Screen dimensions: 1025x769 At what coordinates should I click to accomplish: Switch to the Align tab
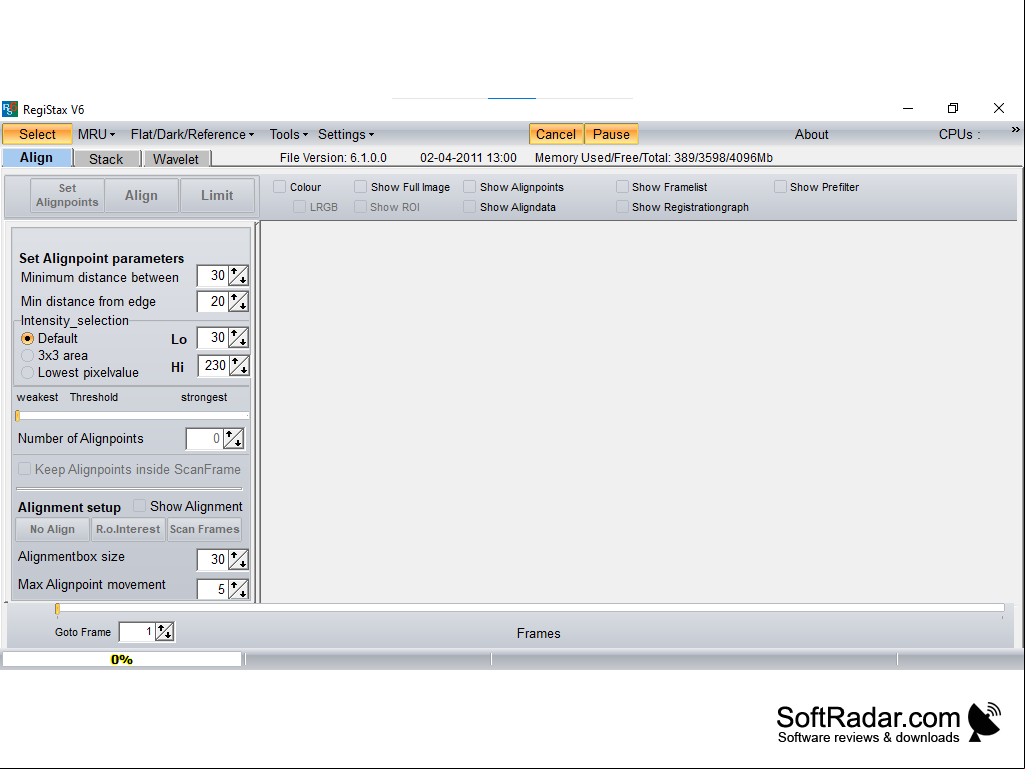[37, 158]
